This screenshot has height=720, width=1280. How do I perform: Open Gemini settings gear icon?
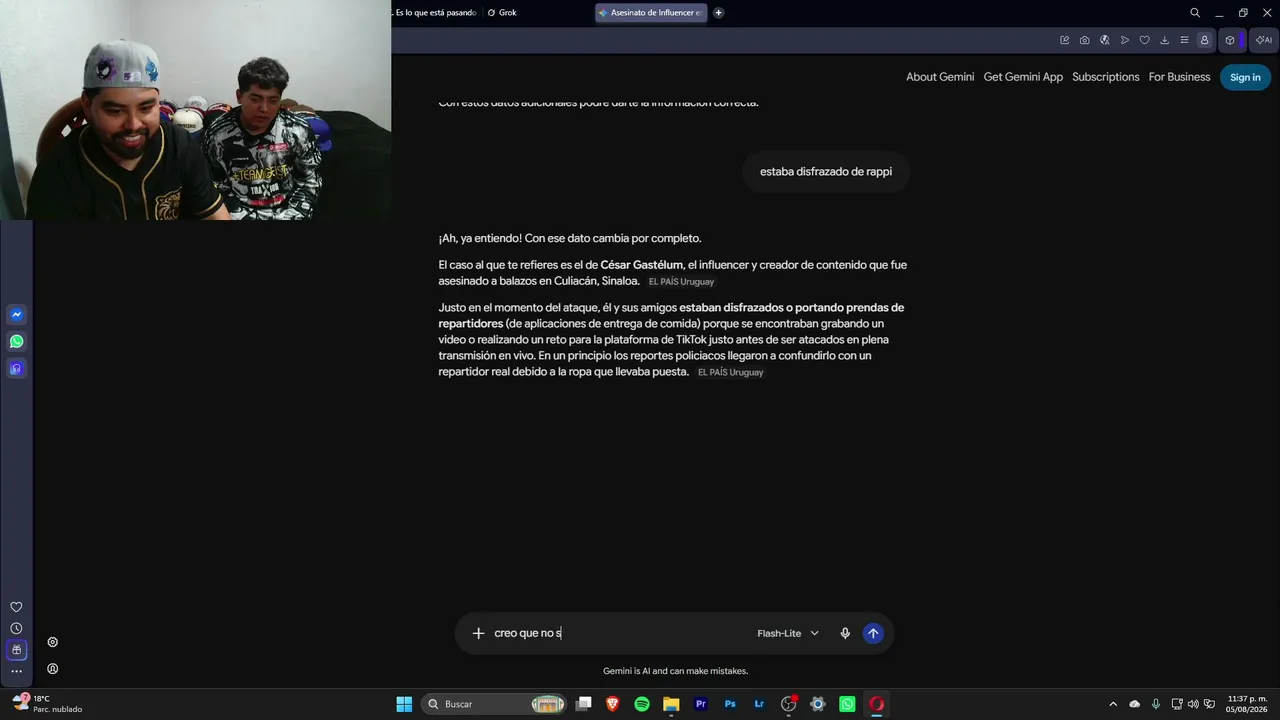coord(53,642)
